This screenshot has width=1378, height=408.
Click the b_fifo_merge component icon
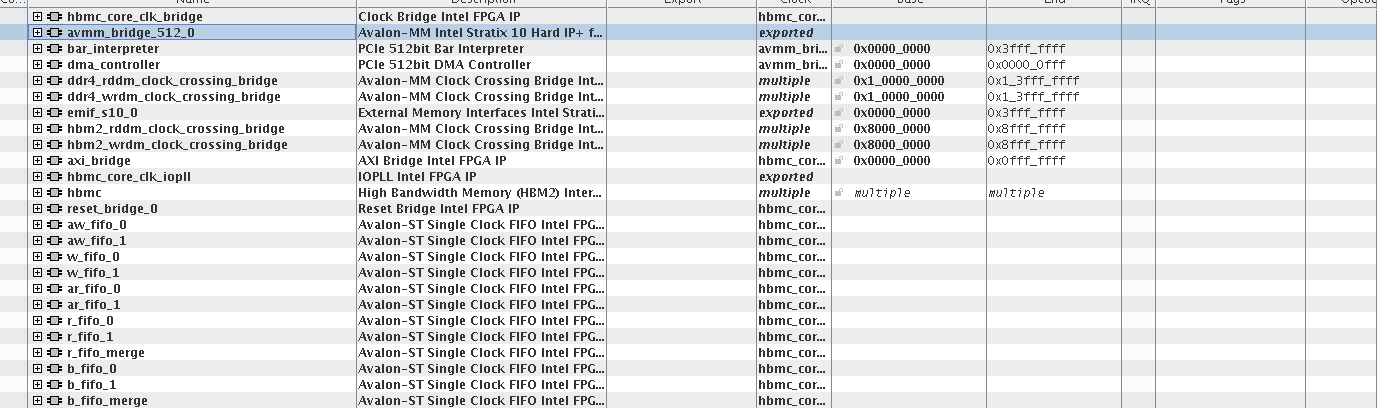[54, 401]
